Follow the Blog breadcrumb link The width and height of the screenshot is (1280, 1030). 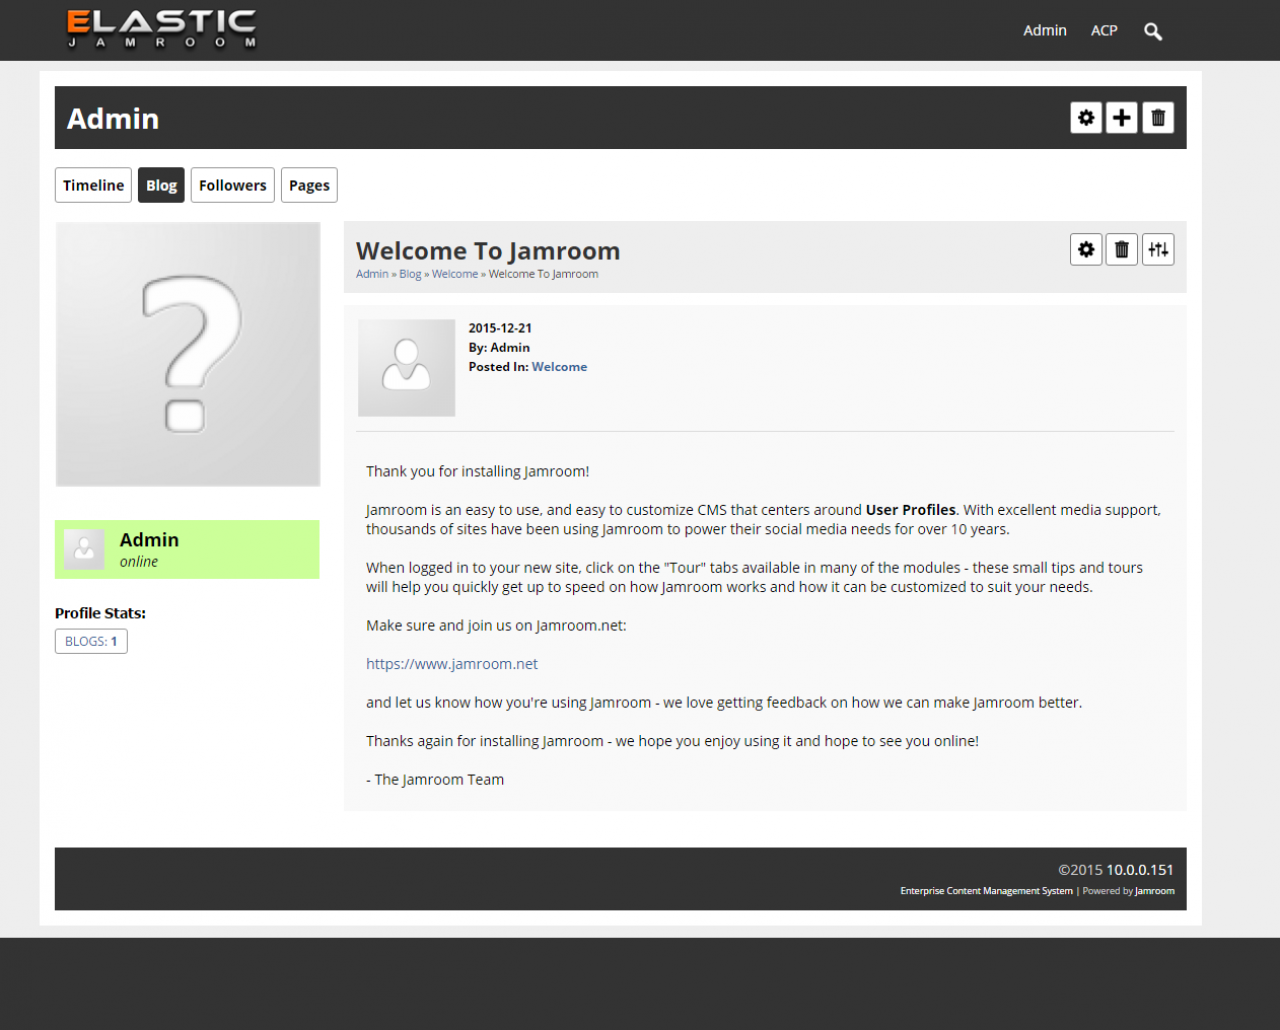(x=410, y=274)
